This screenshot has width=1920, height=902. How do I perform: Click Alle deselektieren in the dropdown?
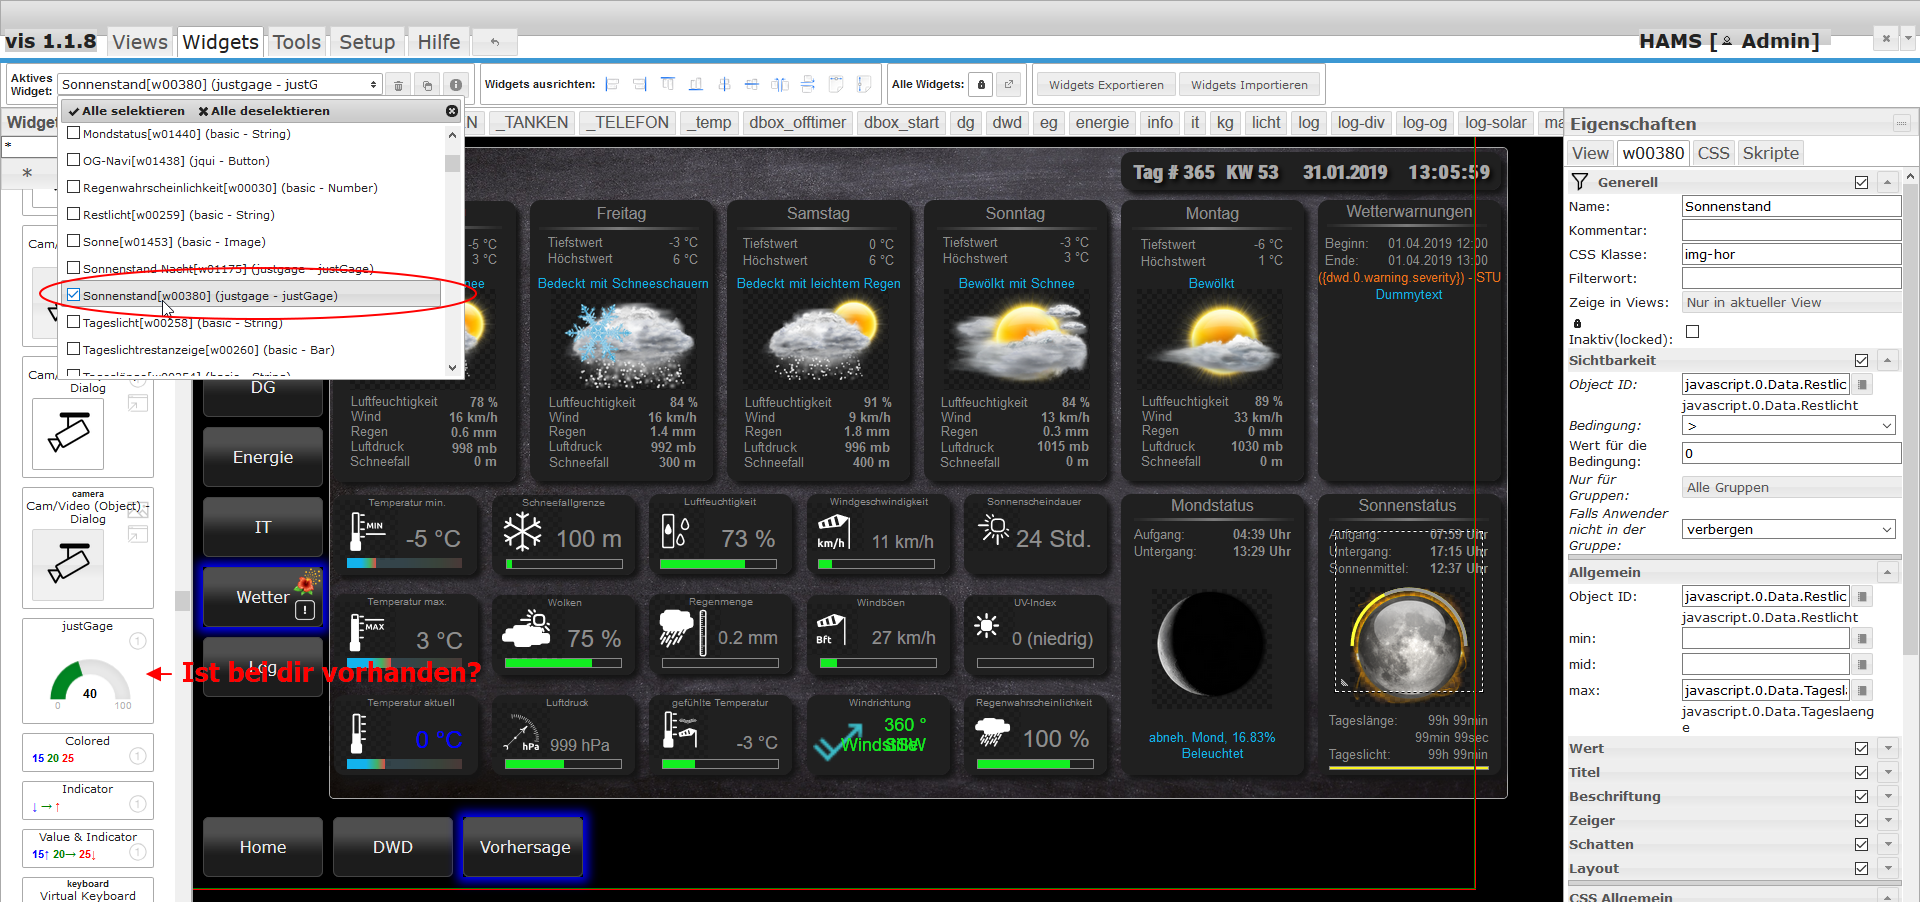click(x=264, y=111)
